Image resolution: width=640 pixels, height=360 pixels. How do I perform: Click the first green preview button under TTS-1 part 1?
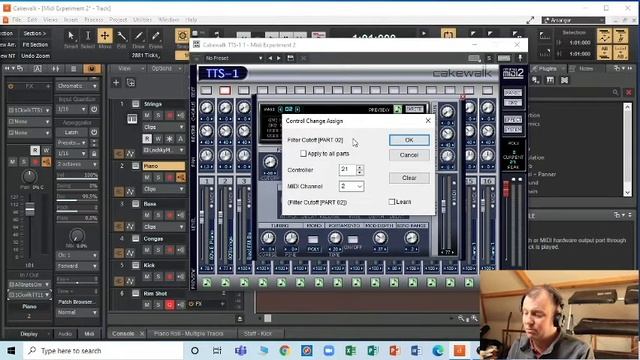point(207,282)
